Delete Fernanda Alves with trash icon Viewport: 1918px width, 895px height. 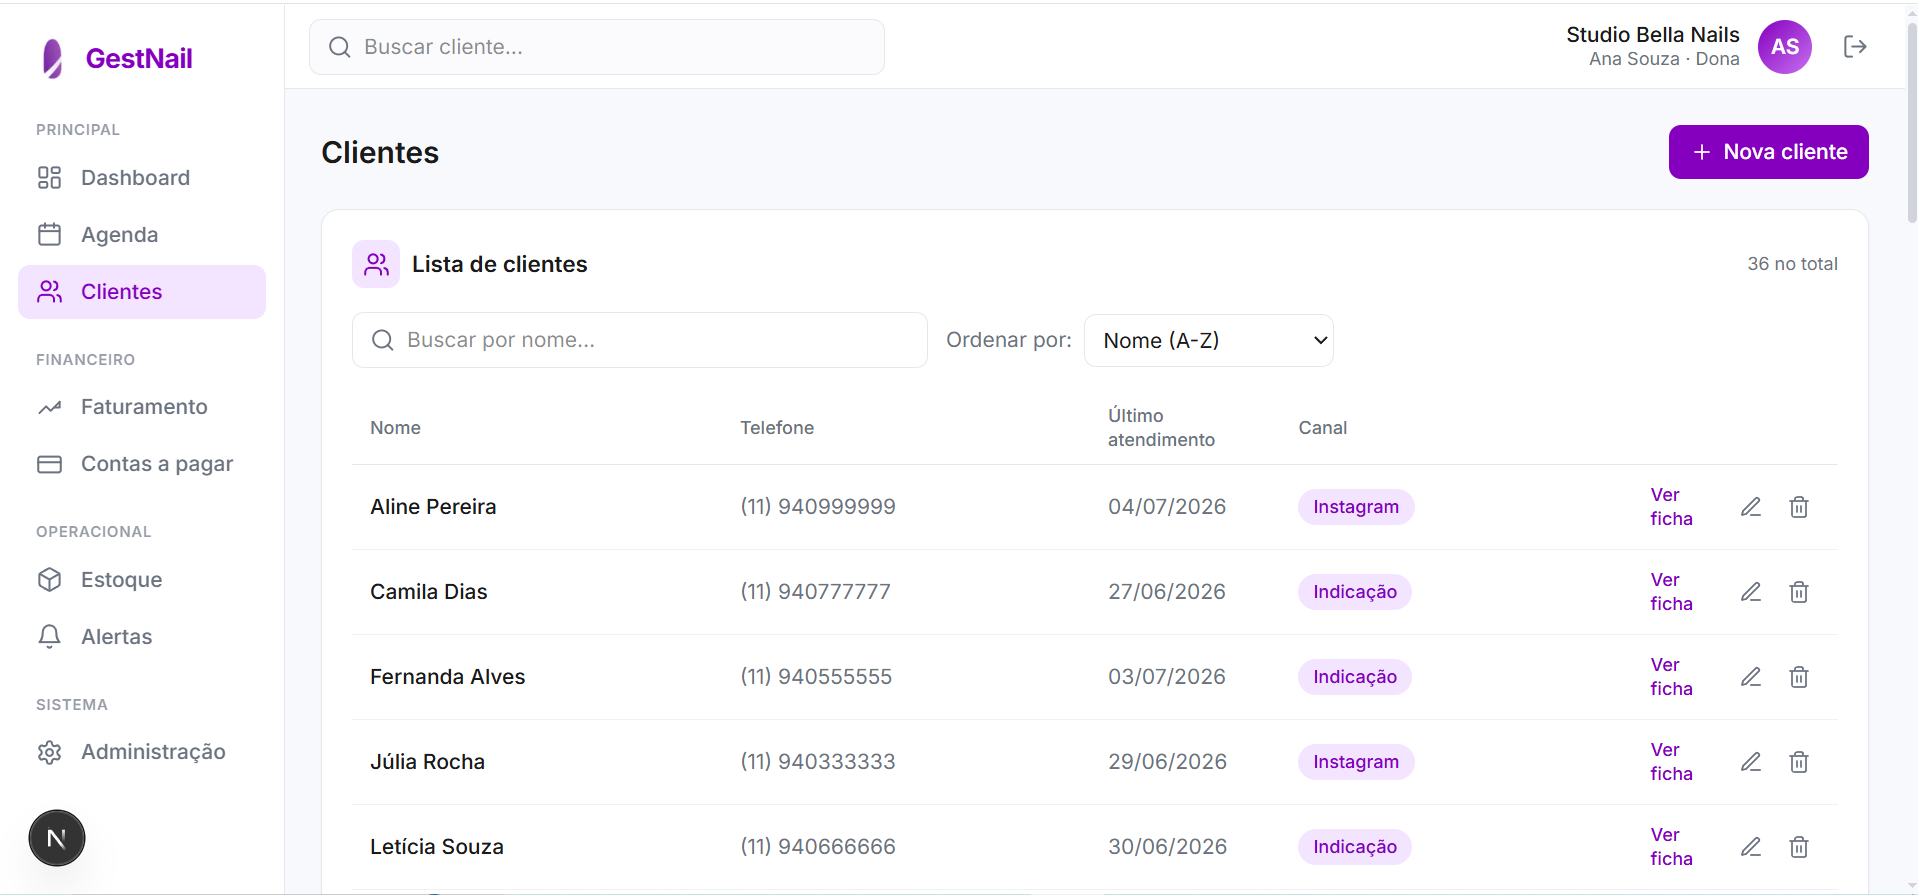pos(1799,677)
